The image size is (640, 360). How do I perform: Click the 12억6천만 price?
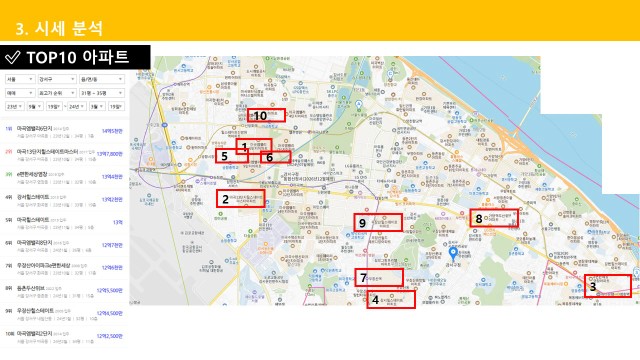[x=112, y=268]
